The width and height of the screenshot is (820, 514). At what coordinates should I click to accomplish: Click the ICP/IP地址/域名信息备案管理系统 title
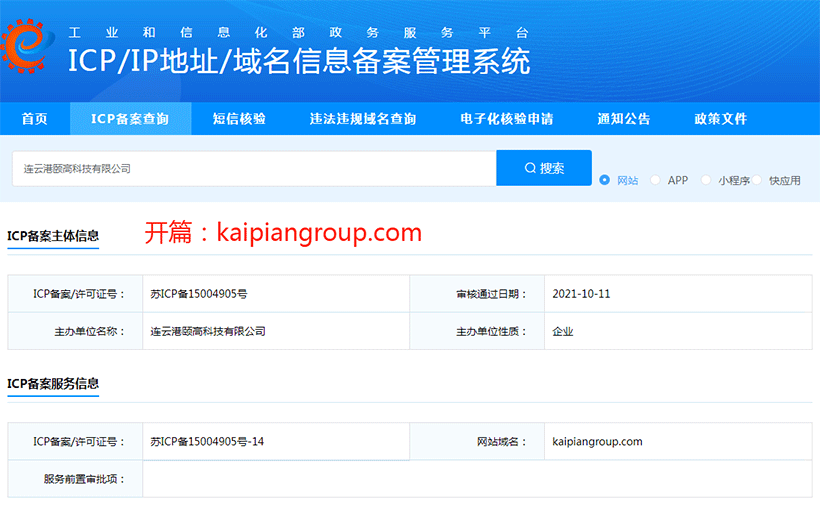tap(298, 60)
